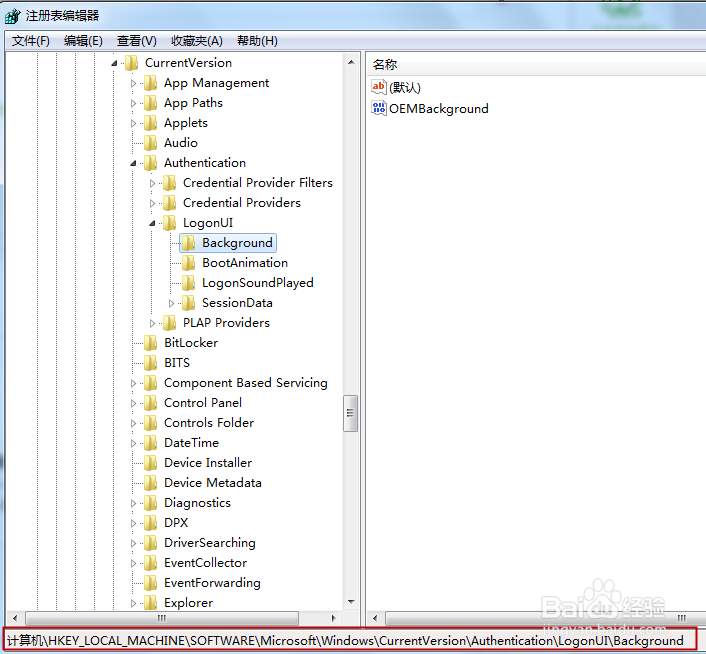Collapse the Authentication key
Viewport: 706px width, 654px height.
[133, 163]
